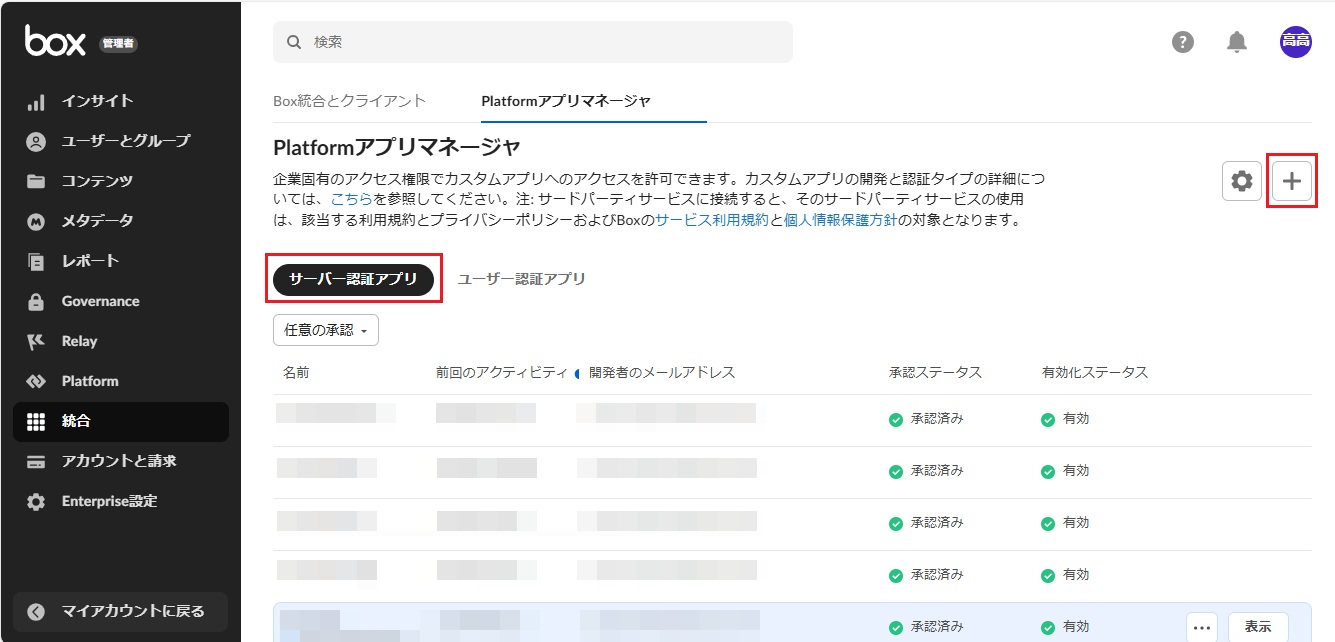Image resolution: width=1335 pixels, height=642 pixels.
Task: Click the Box logo in sidebar
Action: [55, 41]
